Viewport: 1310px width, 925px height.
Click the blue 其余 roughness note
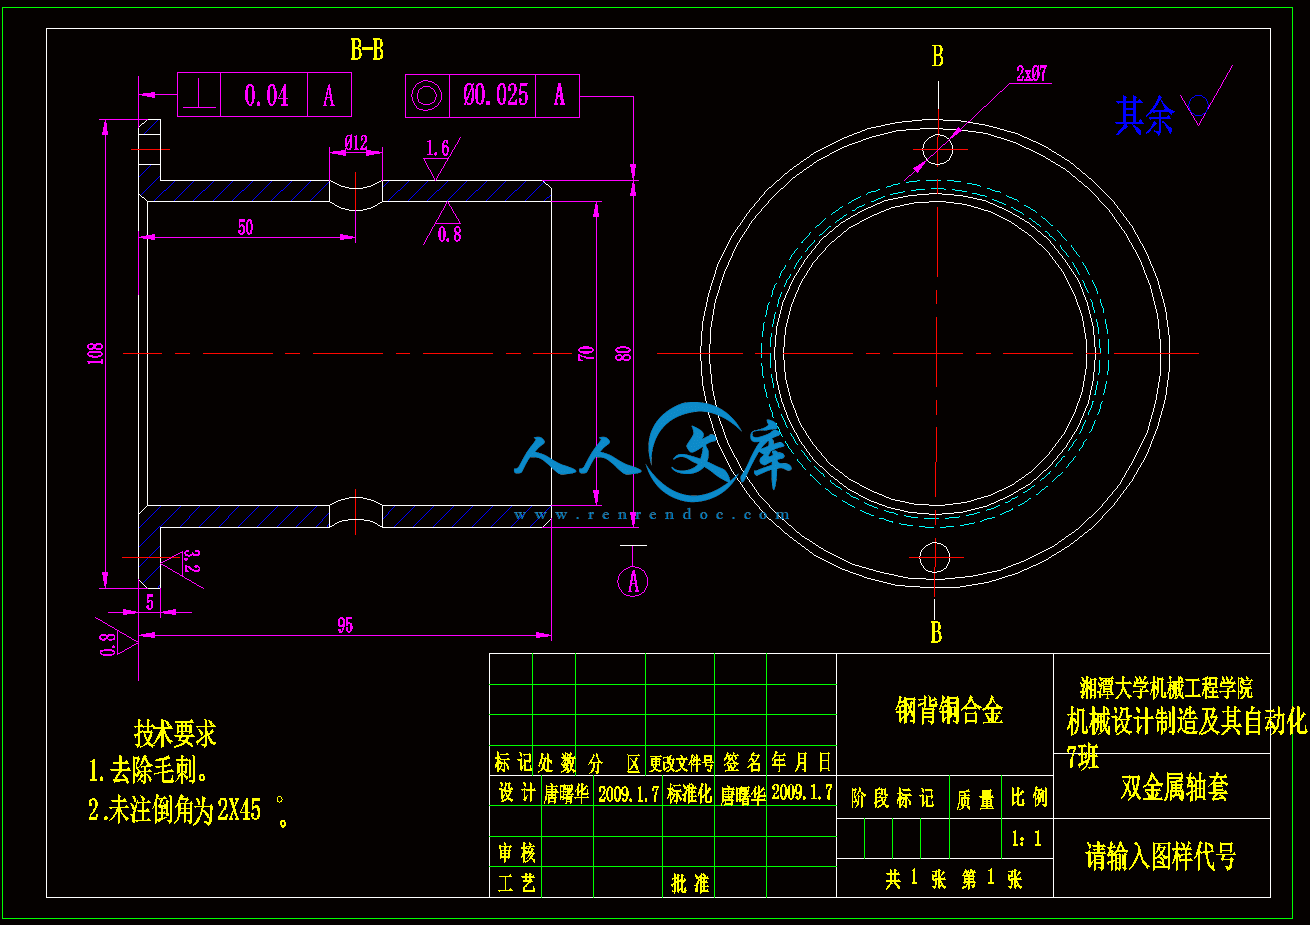(x=1145, y=116)
